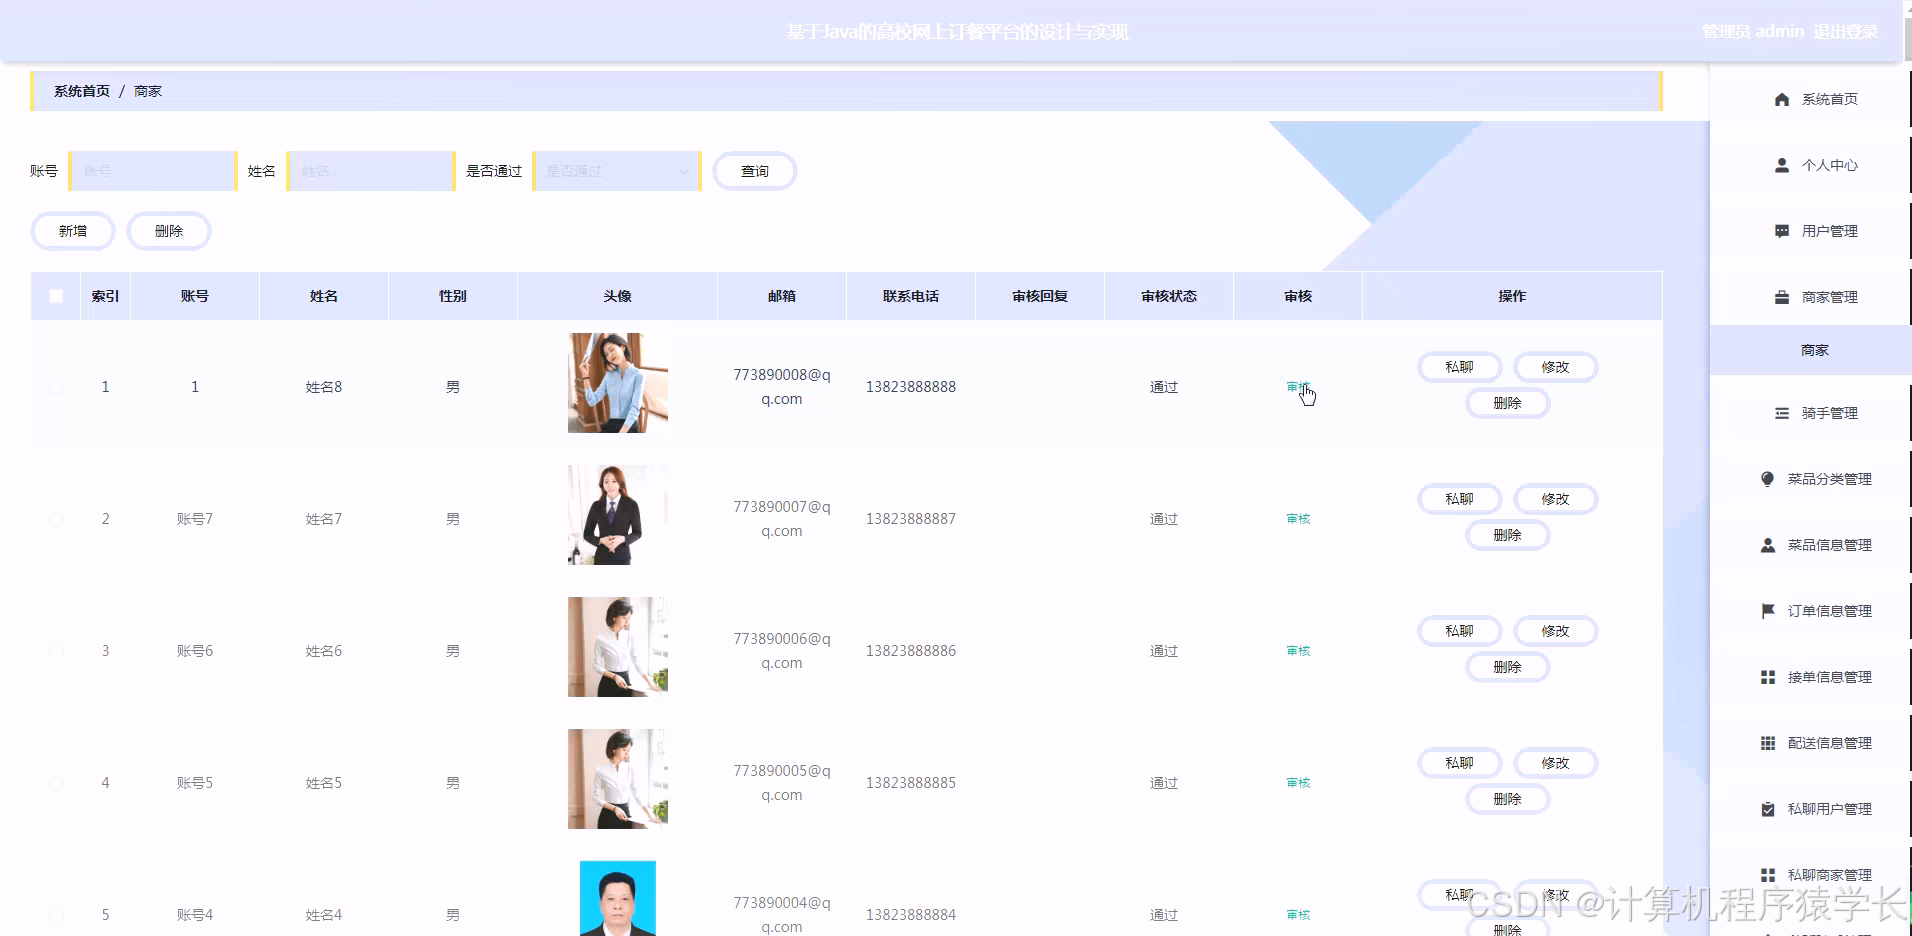Image resolution: width=1912 pixels, height=936 pixels.
Task: Select the 商家 submenu item
Action: (1814, 350)
